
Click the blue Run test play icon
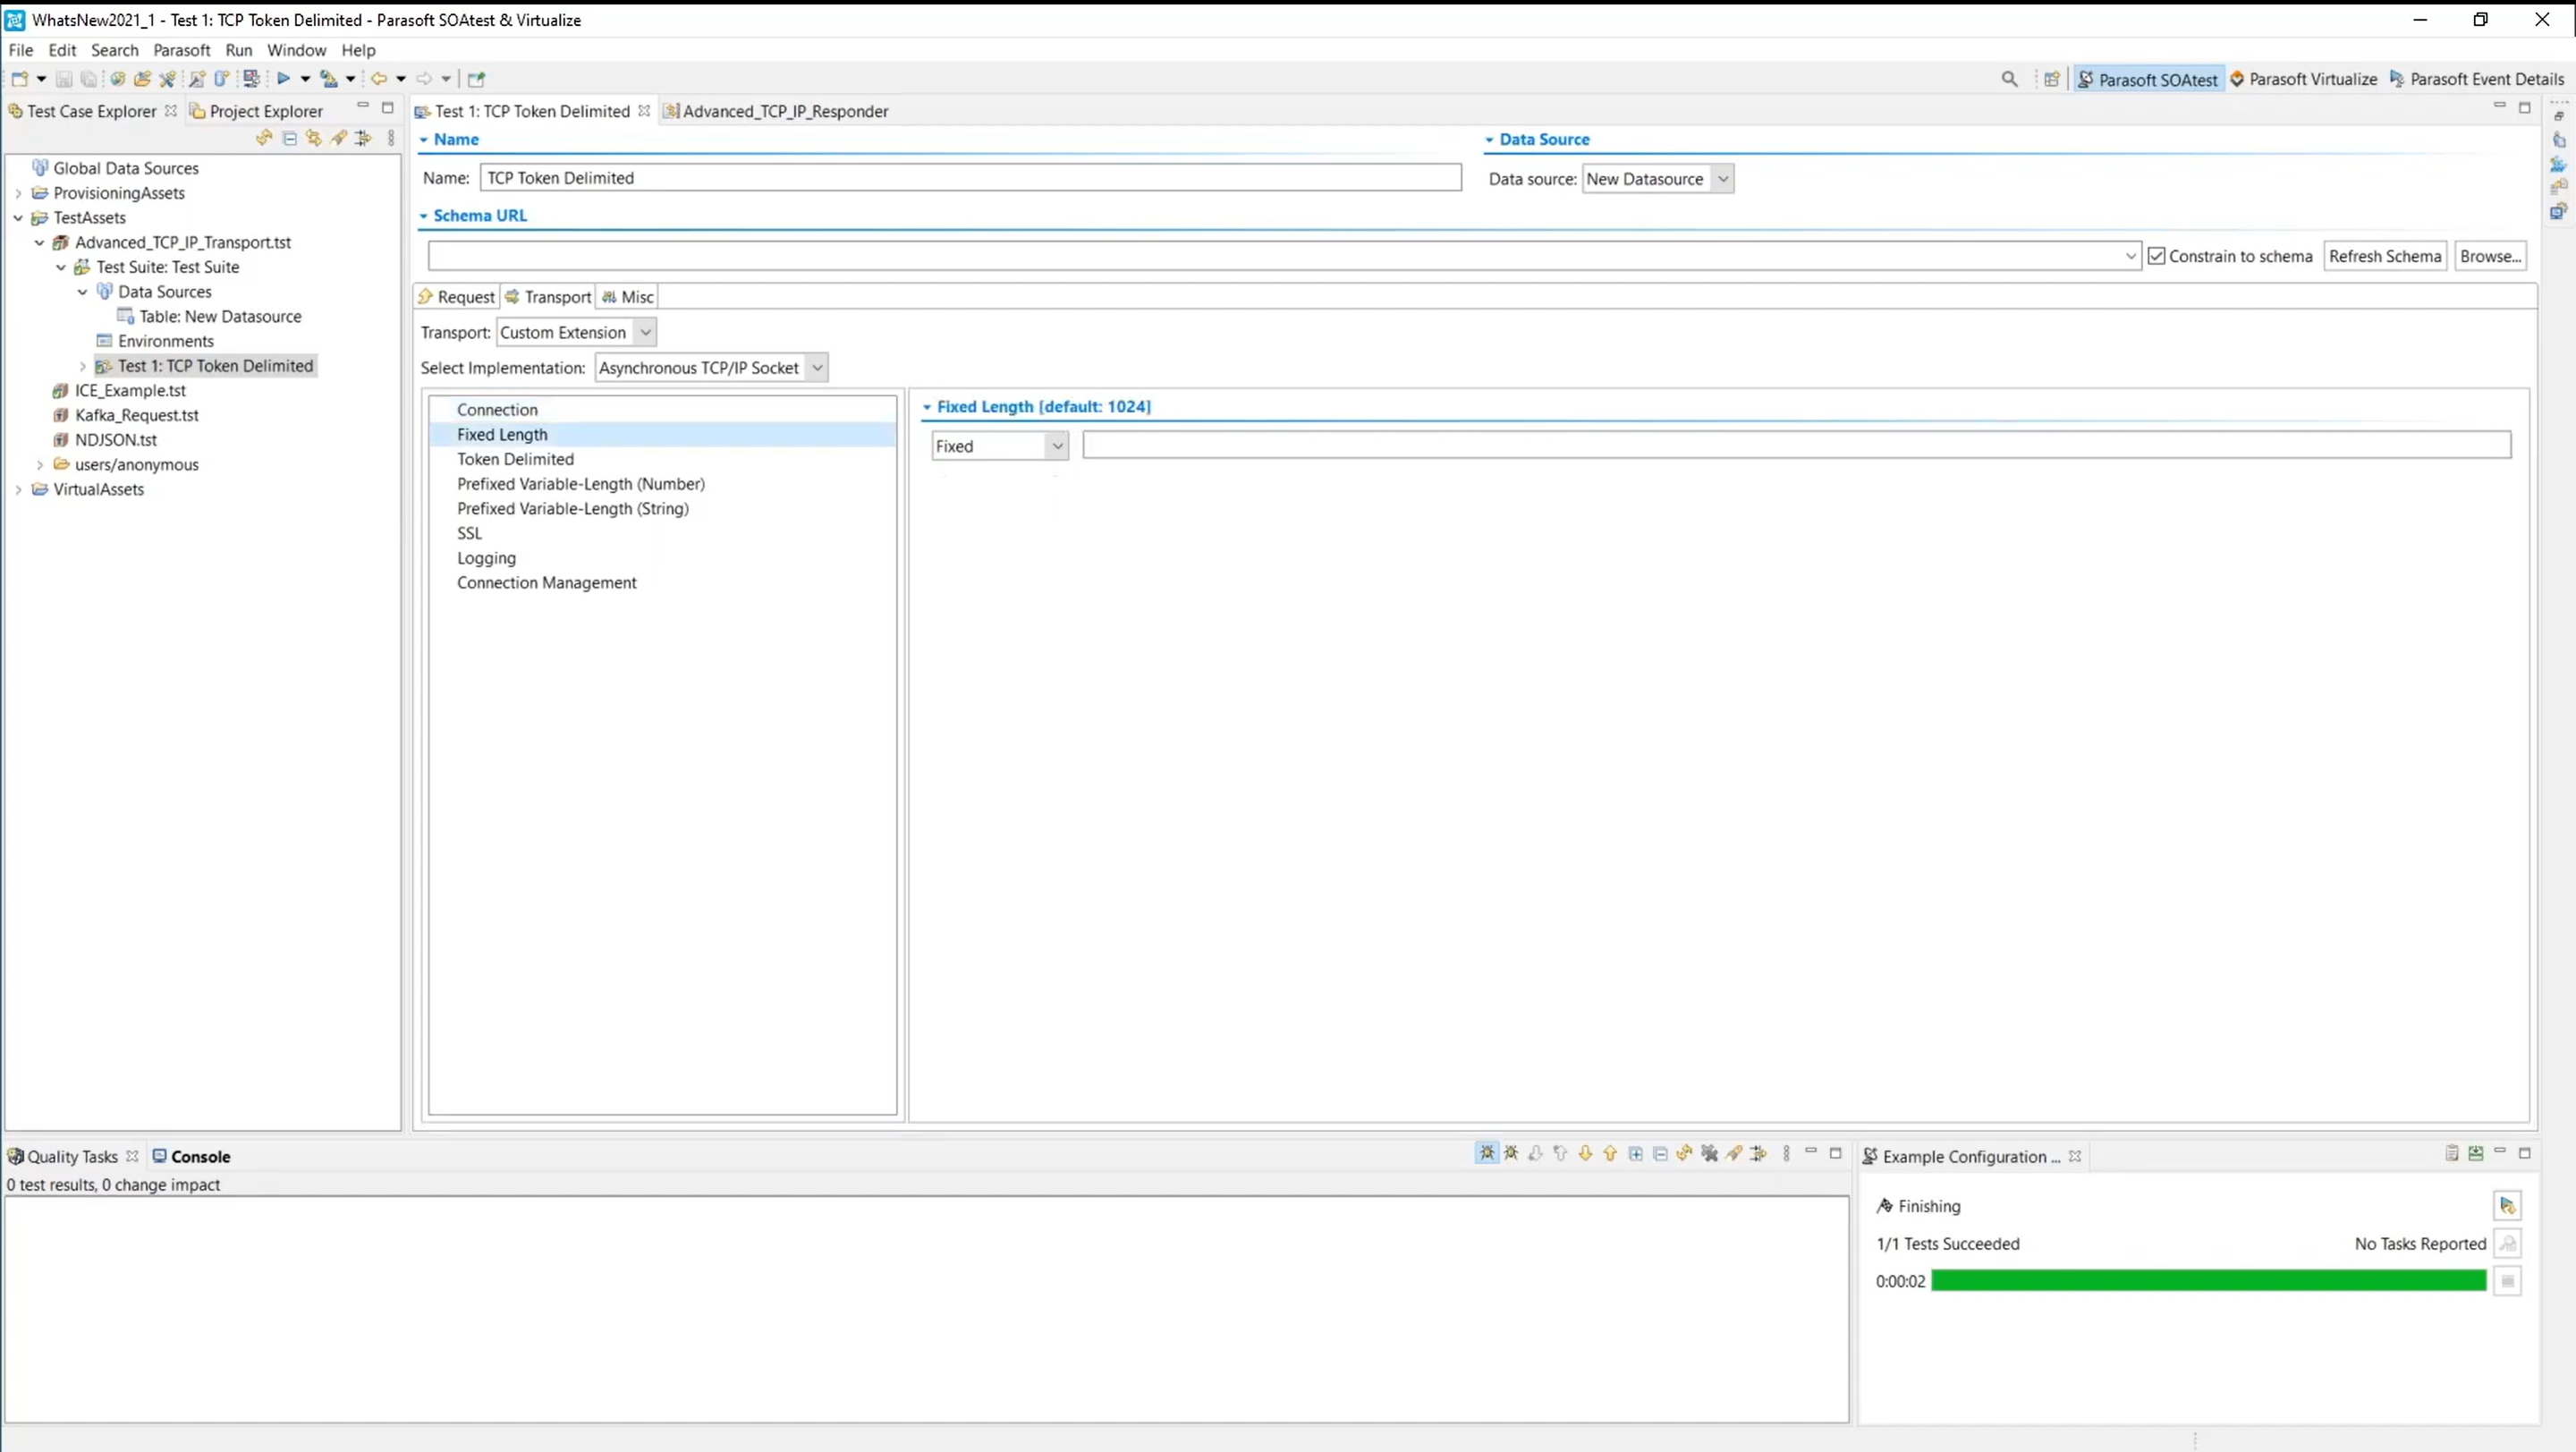[x=284, y=78]
